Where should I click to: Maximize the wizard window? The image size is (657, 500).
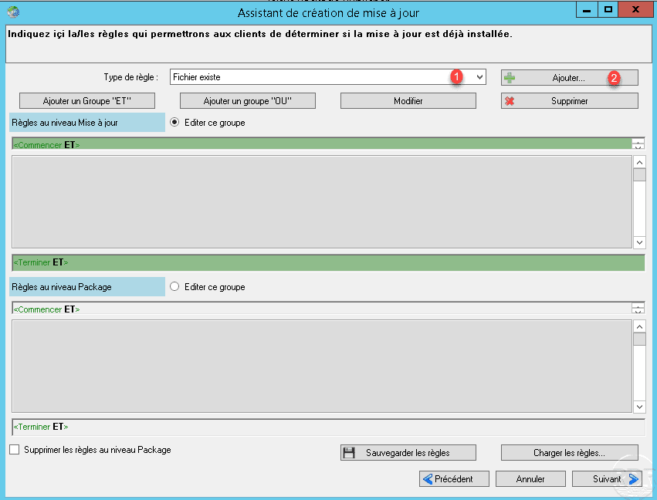pos(608,10)
